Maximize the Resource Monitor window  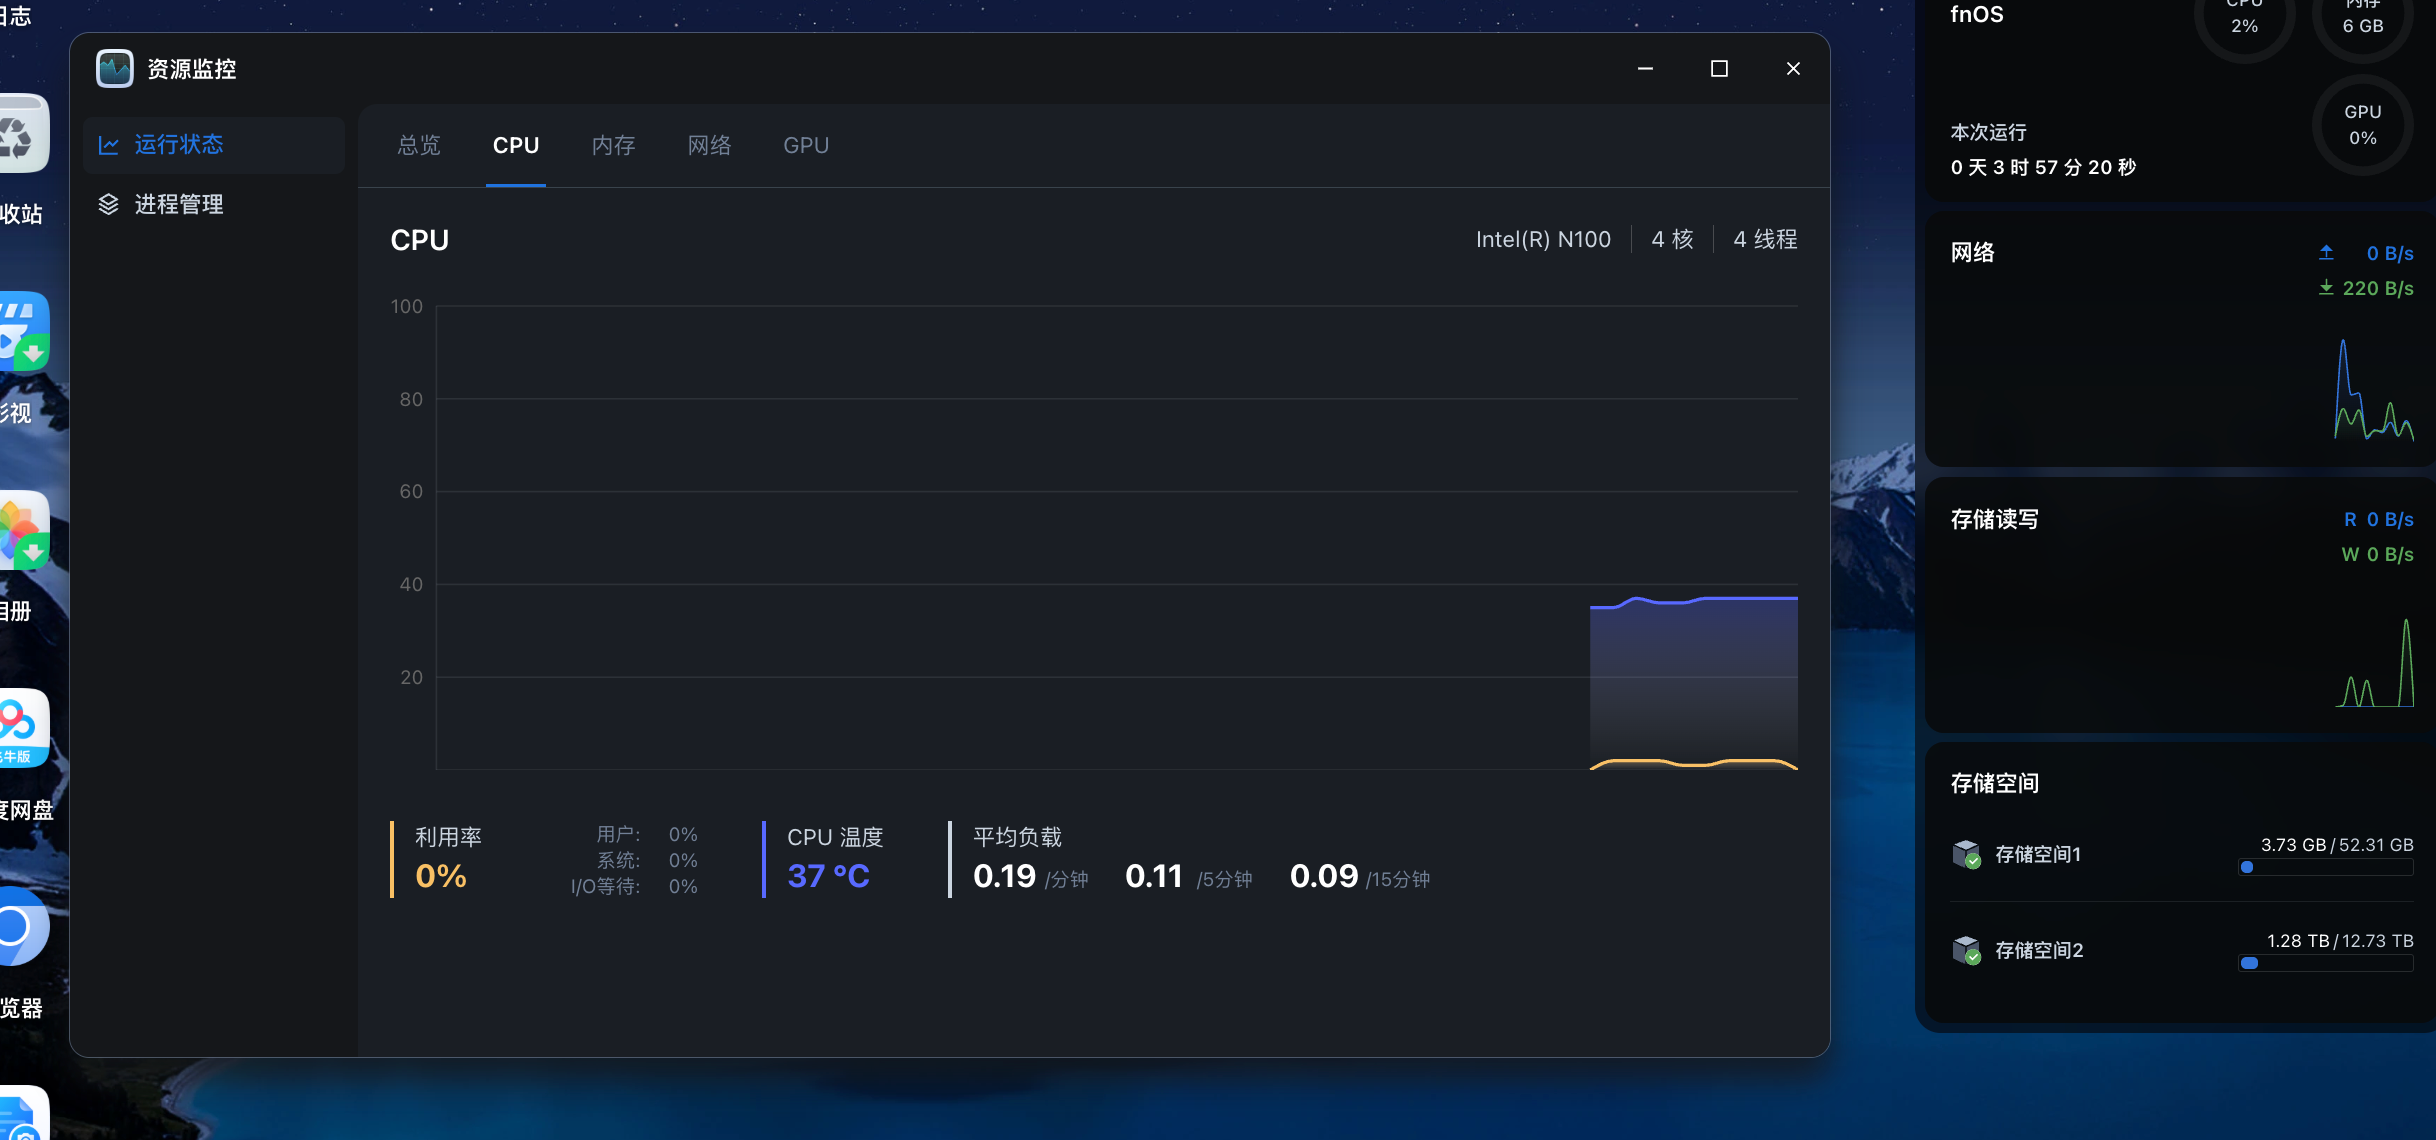coord(1719,69)
